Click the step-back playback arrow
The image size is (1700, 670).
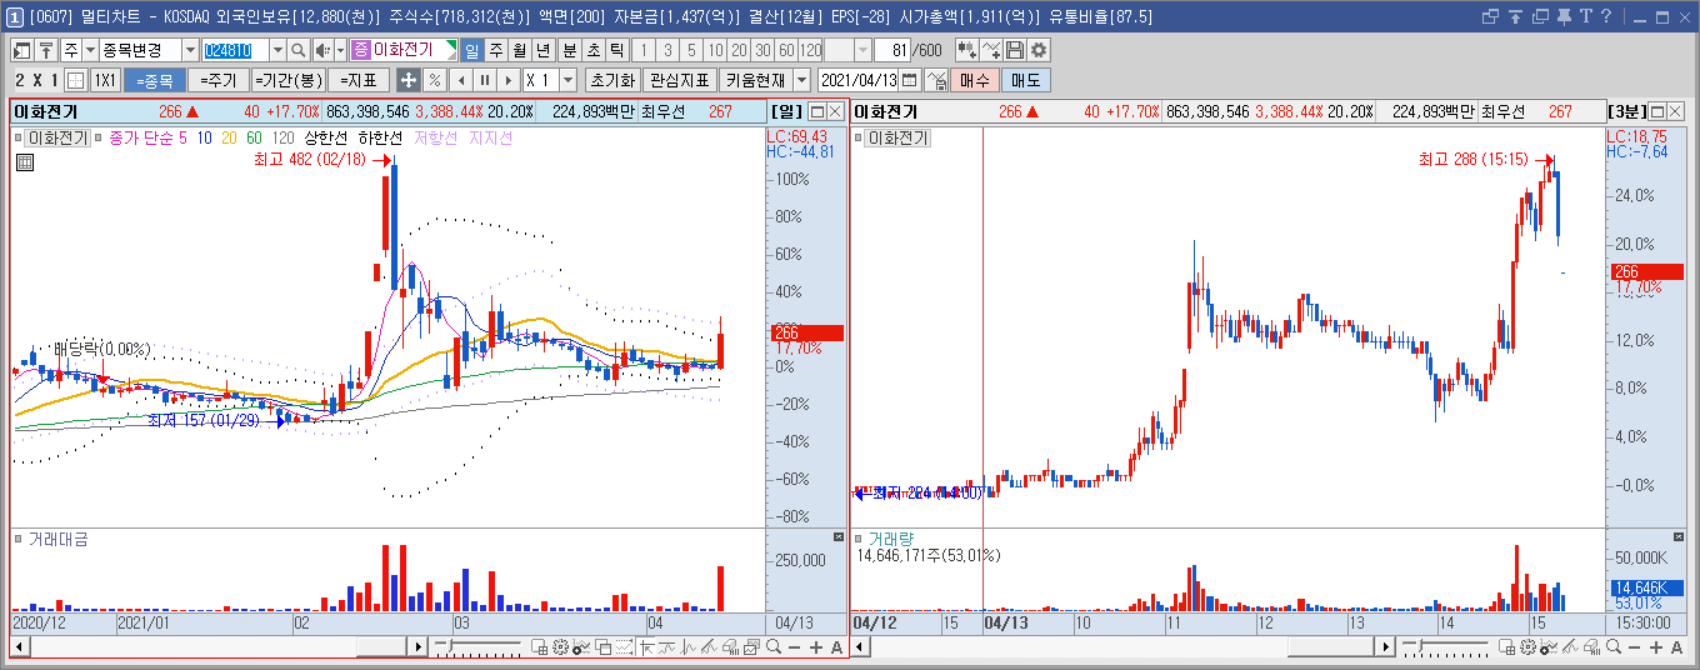click(x=461, y=80)
